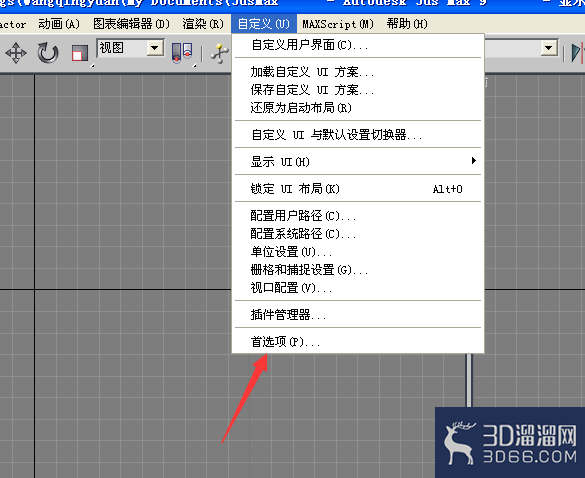Click the Select and Manipulate icon
585x478 pixels.
click(x=219, y=53)
